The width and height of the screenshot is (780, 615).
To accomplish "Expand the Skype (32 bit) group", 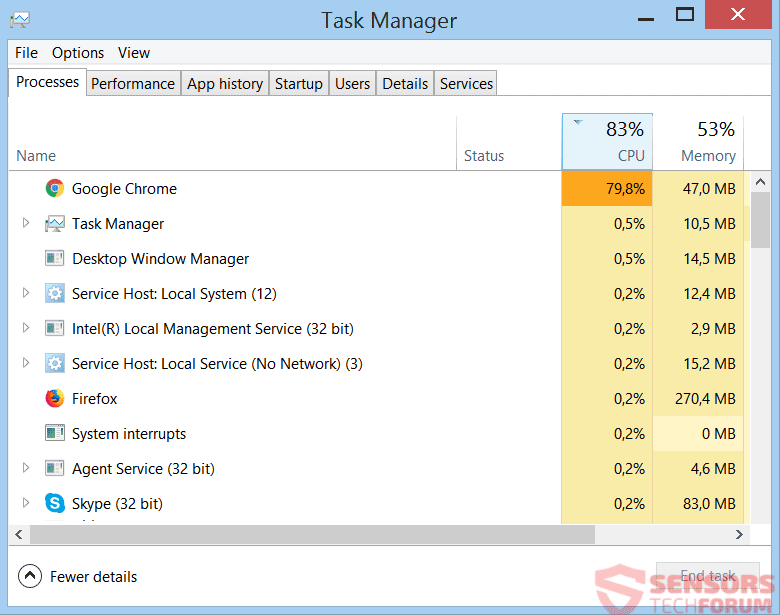I will pyautogui.click(x=26, y=503).
